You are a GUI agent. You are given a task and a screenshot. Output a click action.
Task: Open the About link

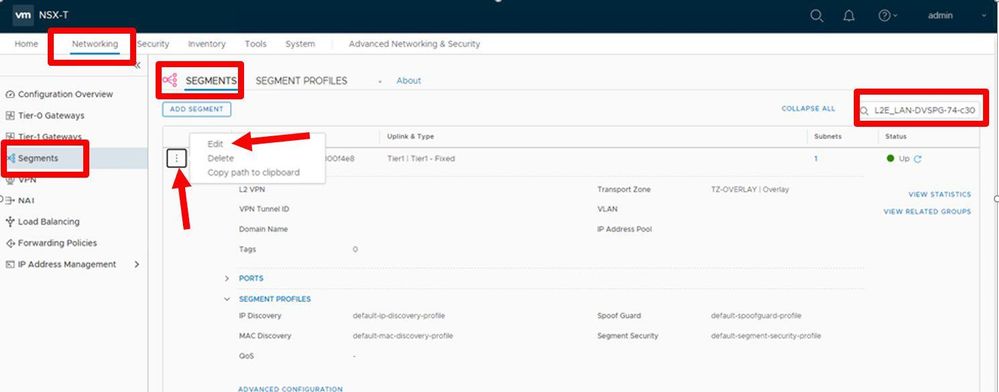tap(408, 81)
